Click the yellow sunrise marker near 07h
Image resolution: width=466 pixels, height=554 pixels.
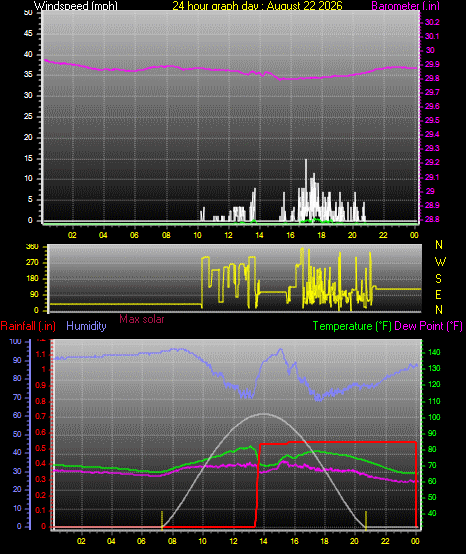coord(162,520)
